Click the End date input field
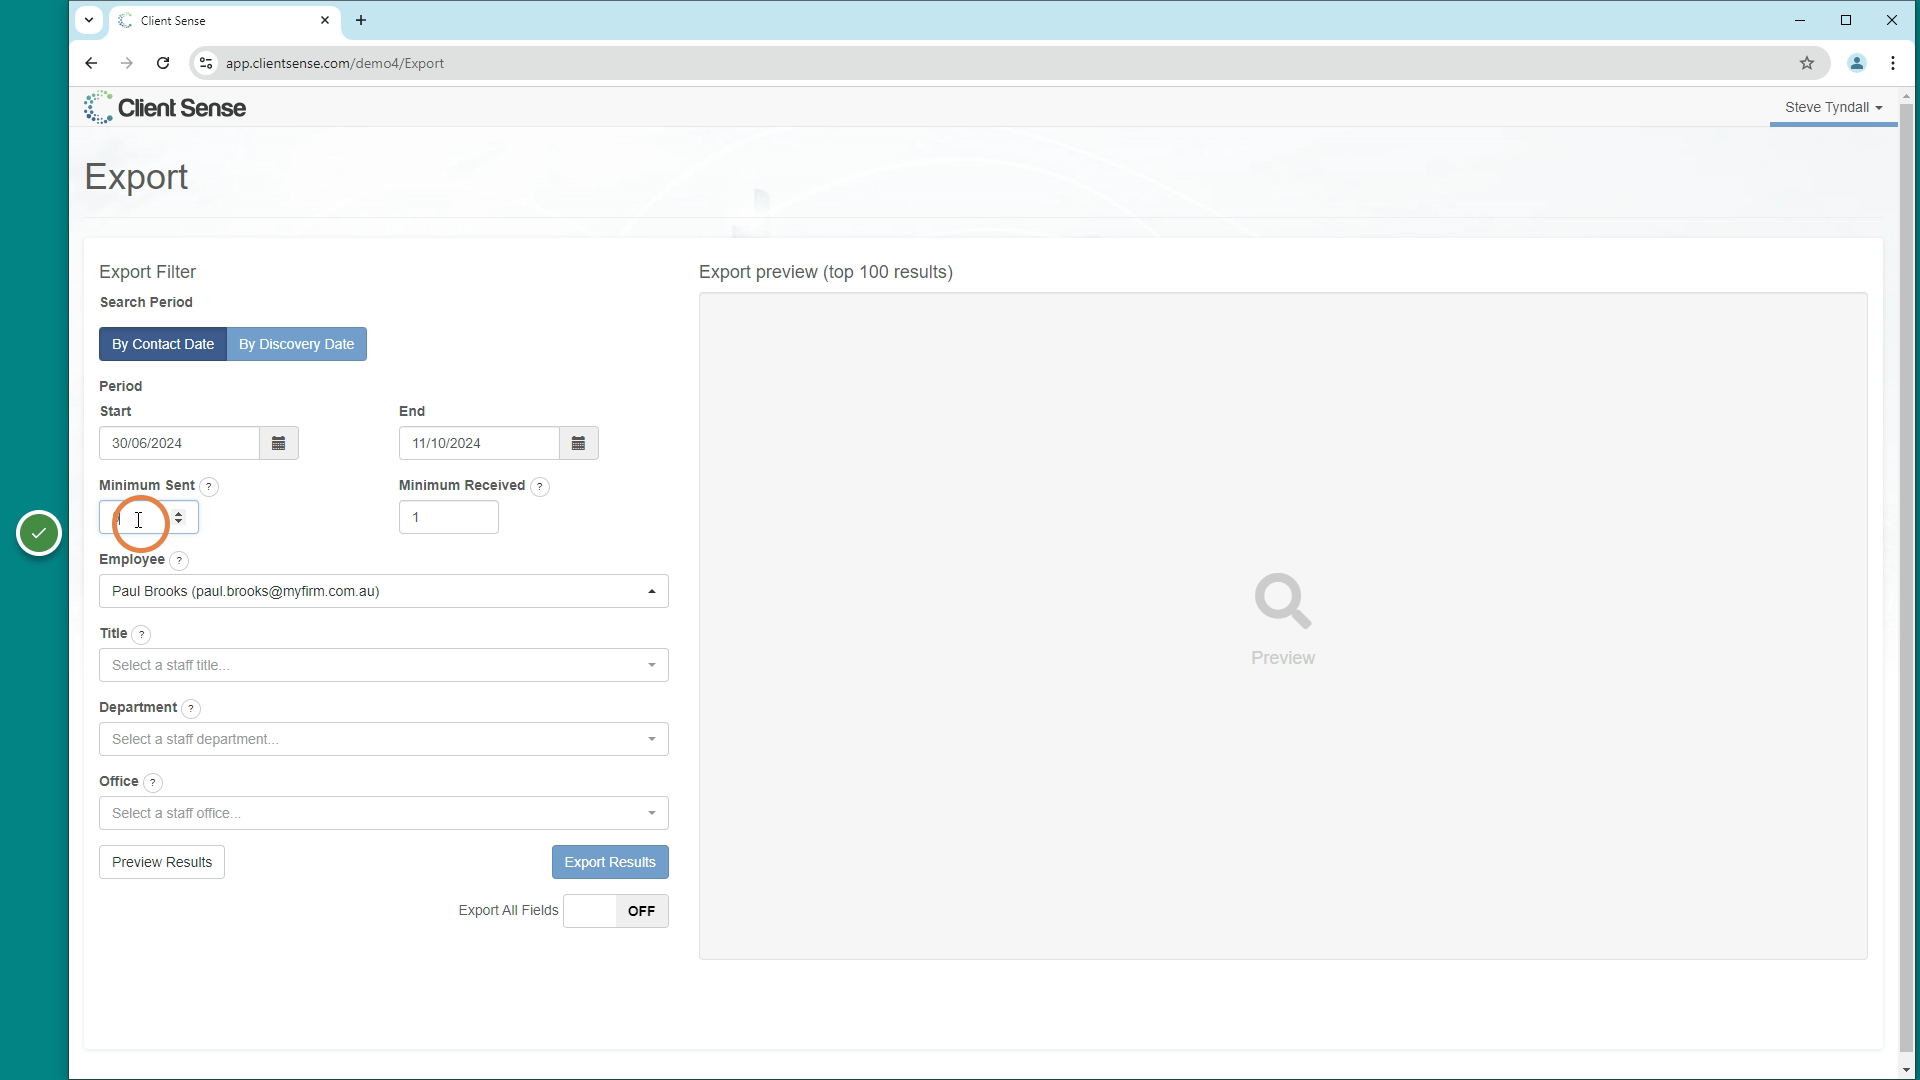1920x1080 pixels. tap(480, 443)
